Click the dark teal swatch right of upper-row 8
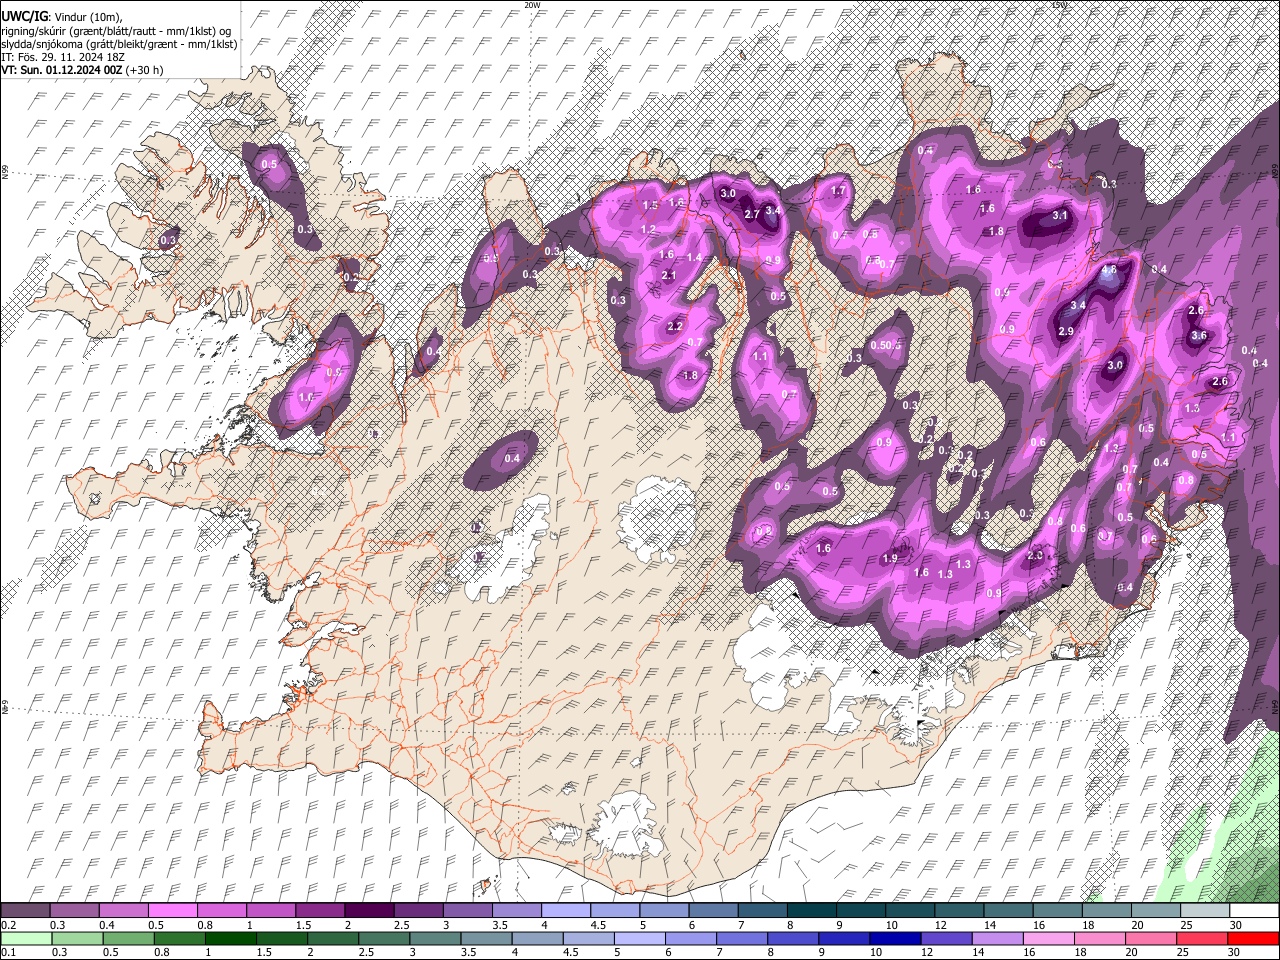 click(812, 911)
